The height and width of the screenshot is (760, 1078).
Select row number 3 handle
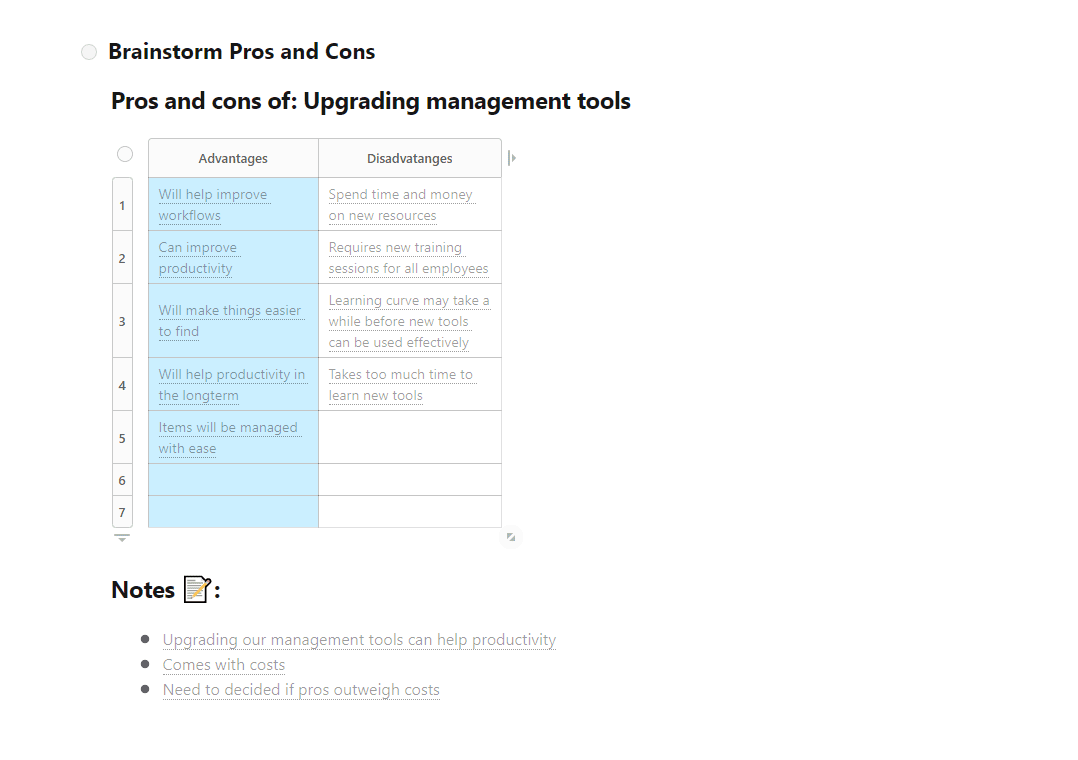[122, 321]
